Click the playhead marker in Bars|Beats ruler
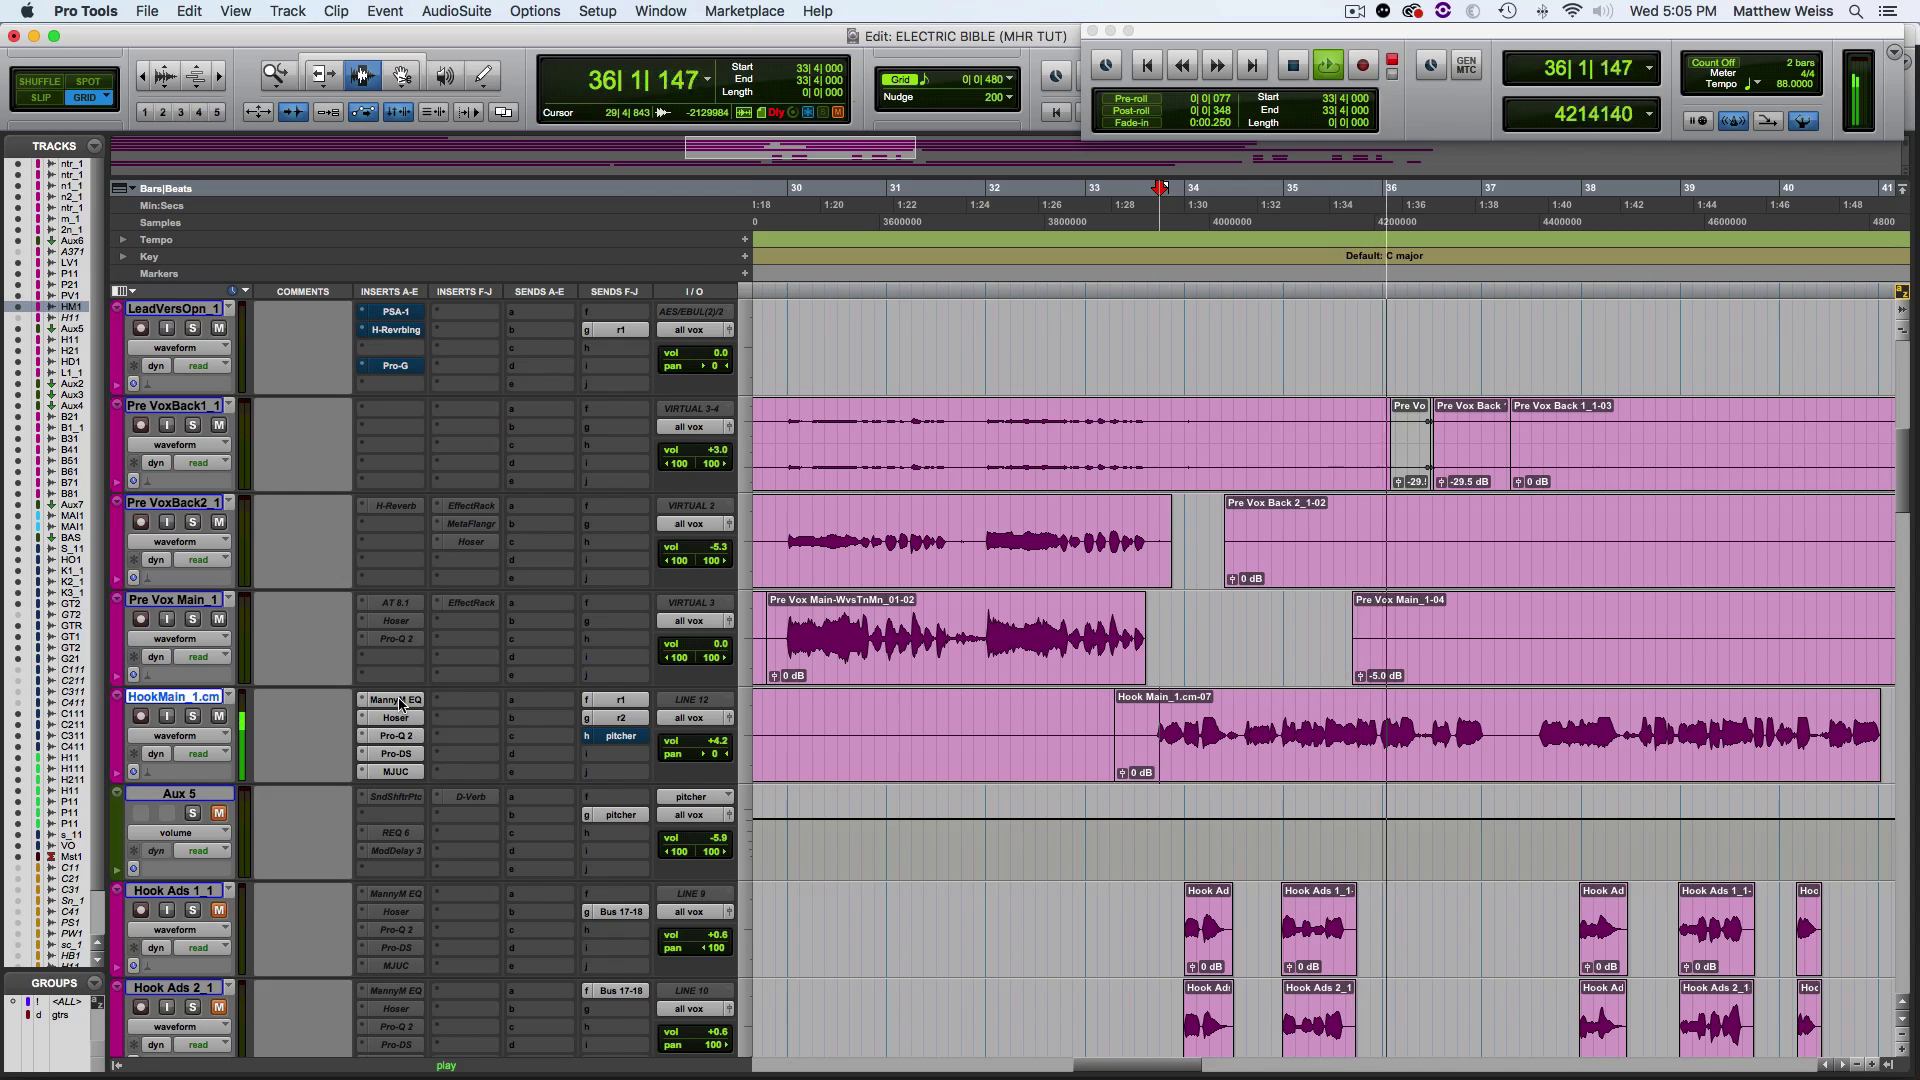1920x1080 pixels. click(x=1160, y=187)
